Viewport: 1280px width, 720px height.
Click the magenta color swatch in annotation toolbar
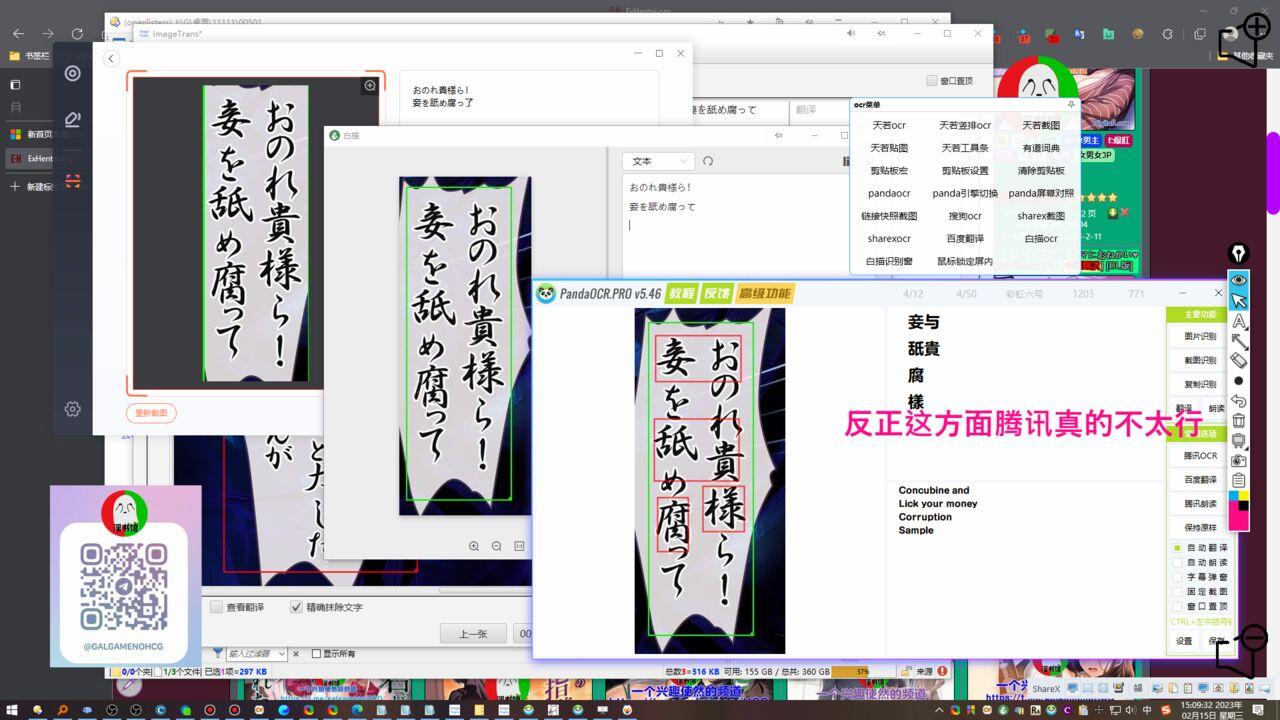pyautogui.click(x=1239, y=519)
